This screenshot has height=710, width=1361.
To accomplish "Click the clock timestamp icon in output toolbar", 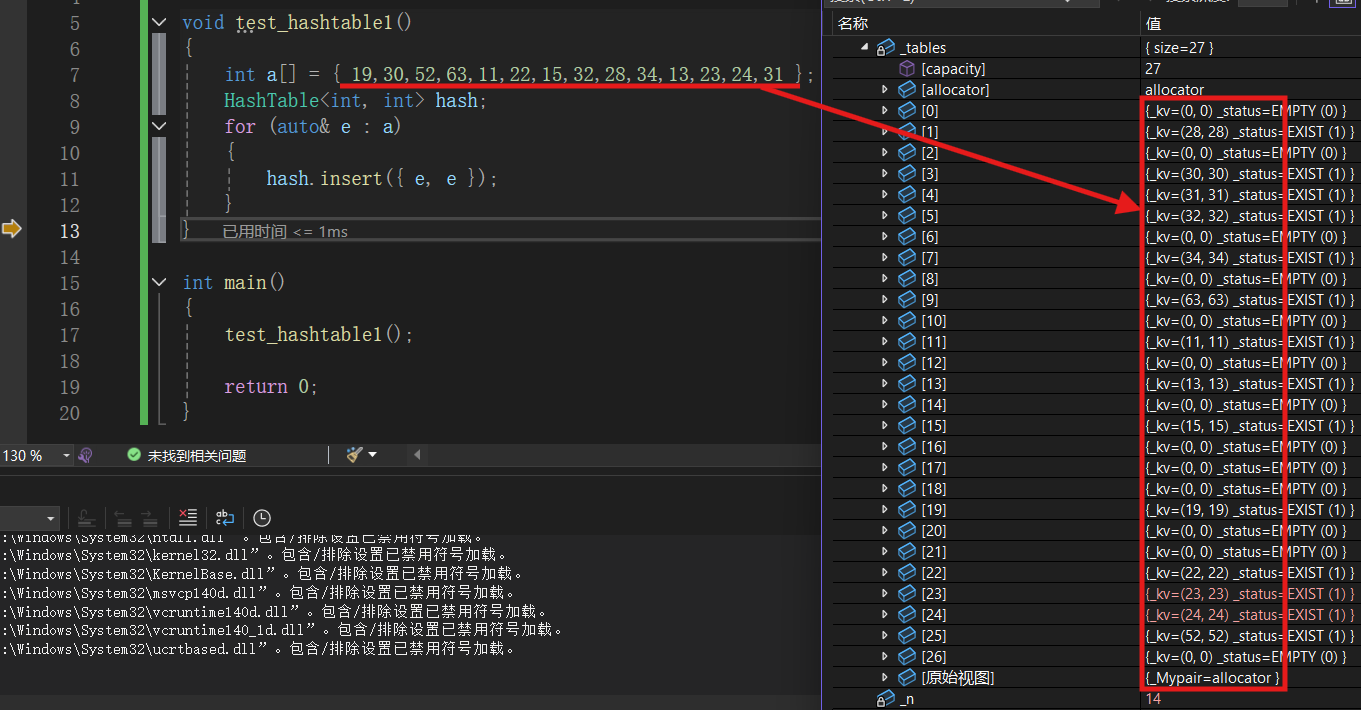I will point(262,517).
